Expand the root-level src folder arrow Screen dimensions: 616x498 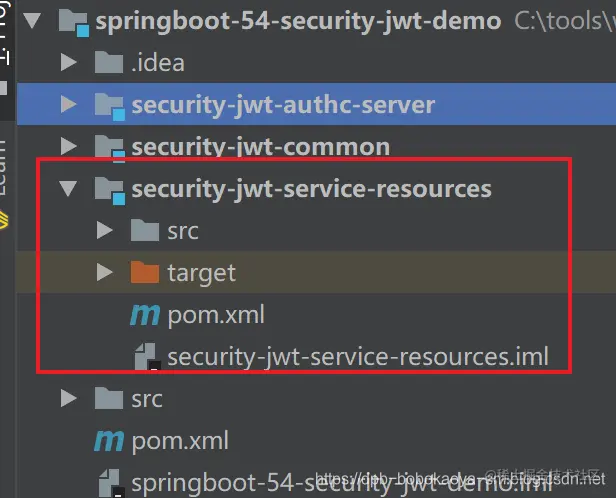(x=69, y=398)
